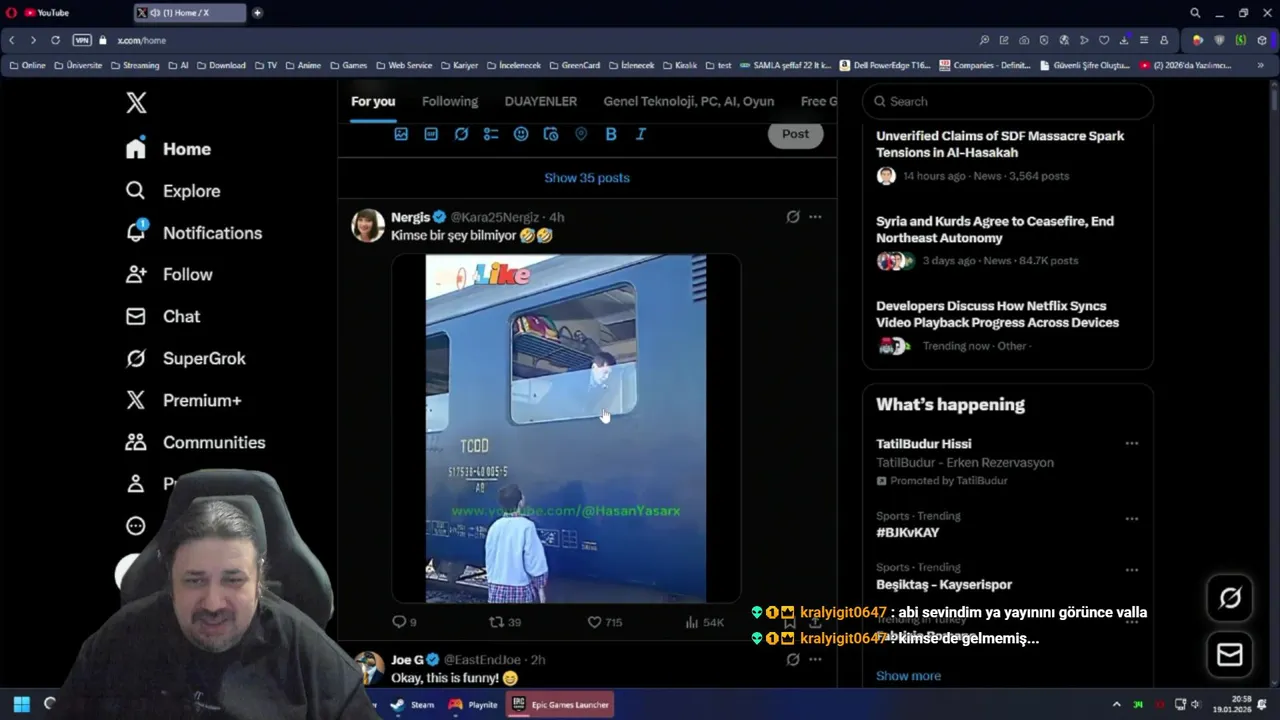This screenshot has height=720, width=1280.
Task: Reply to Nergis's post
Action: (x=404, y=622)
